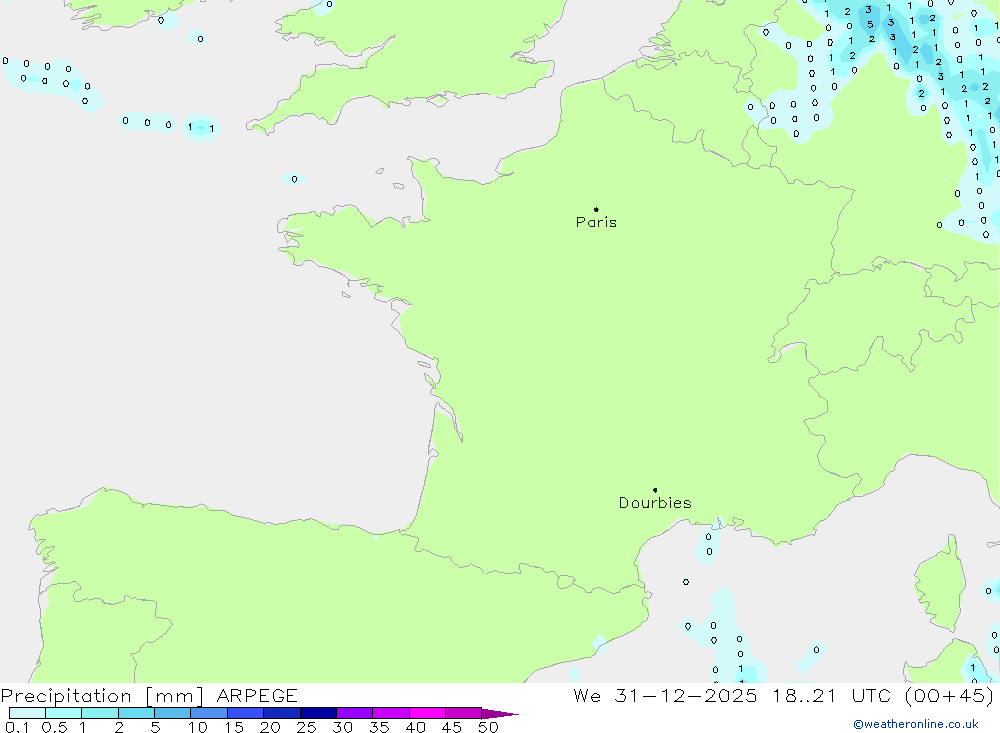Open the weatheronline.co.uk watermark link
Image resolution: width=1000 pixels, height=733 pixels.
(x=915, y=724)
